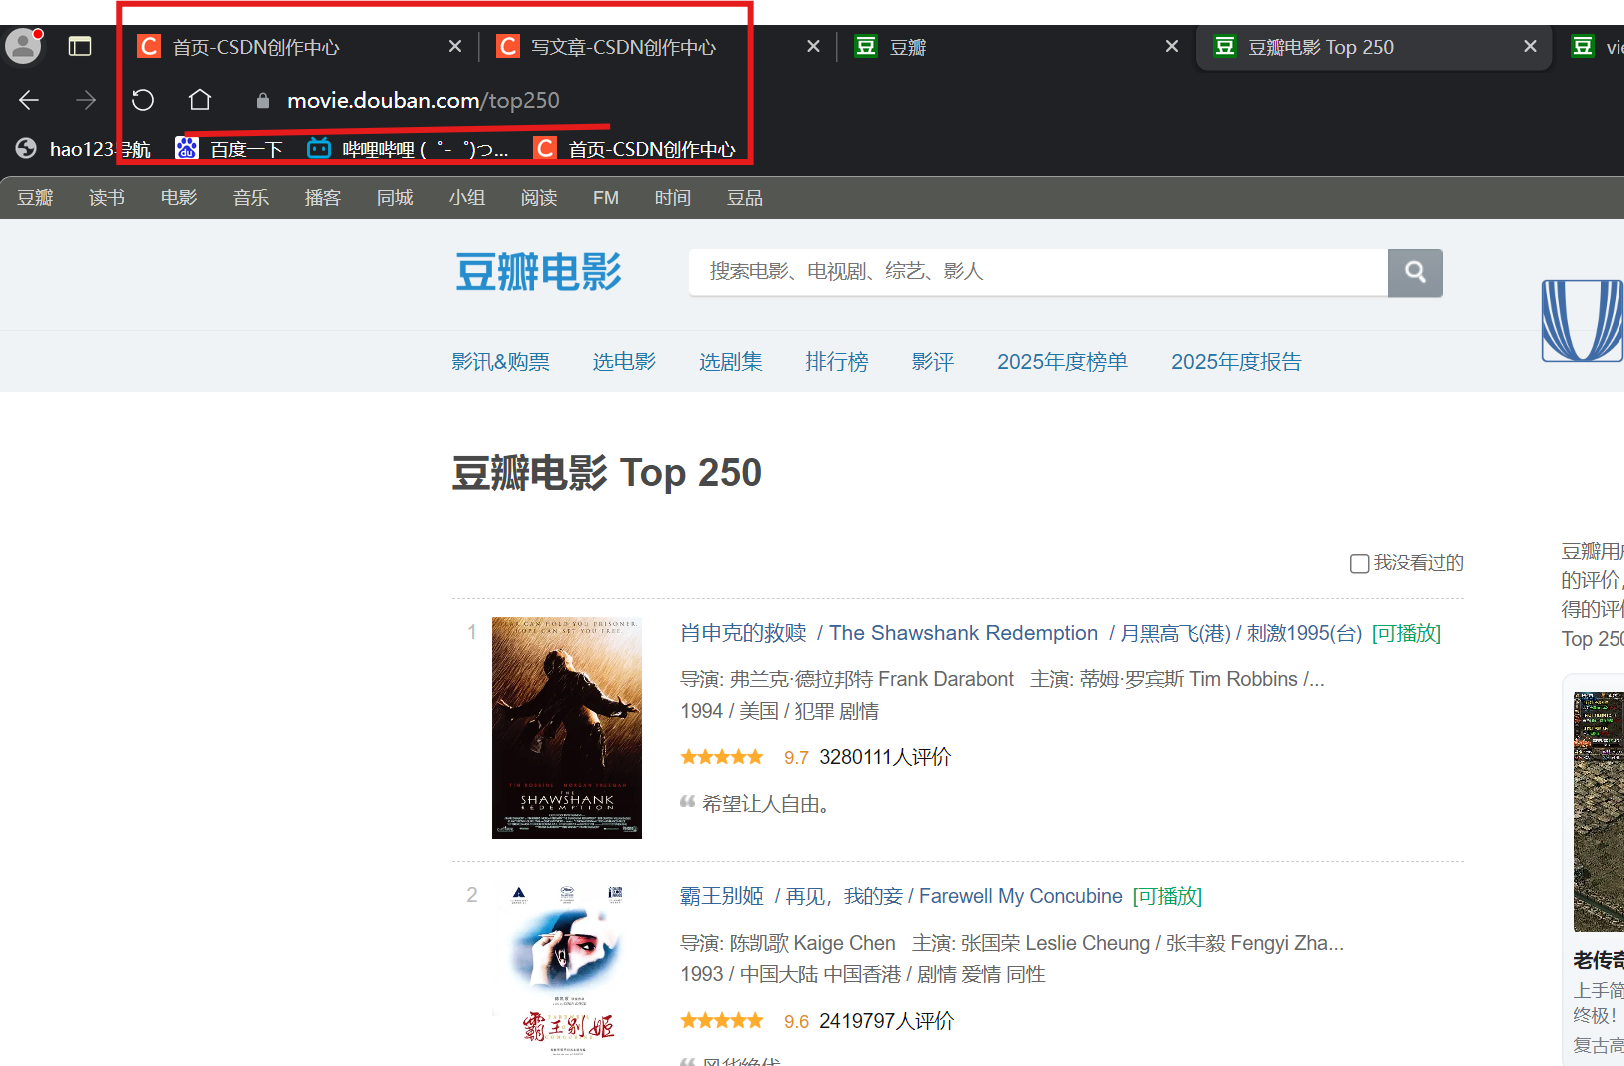Screen dimensions: 1624x1066
Task: Click the blue U-shaped side banner
Action: pos(1583,320)
